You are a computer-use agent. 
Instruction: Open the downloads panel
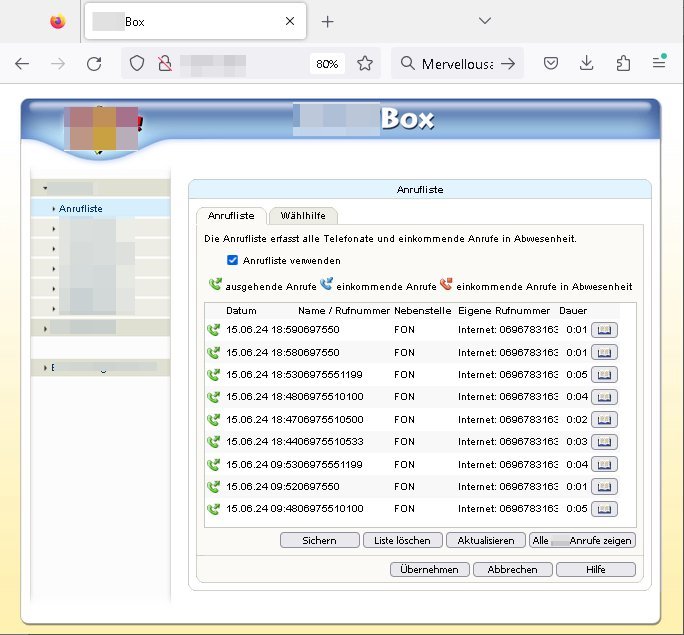(x=587, y=64)
